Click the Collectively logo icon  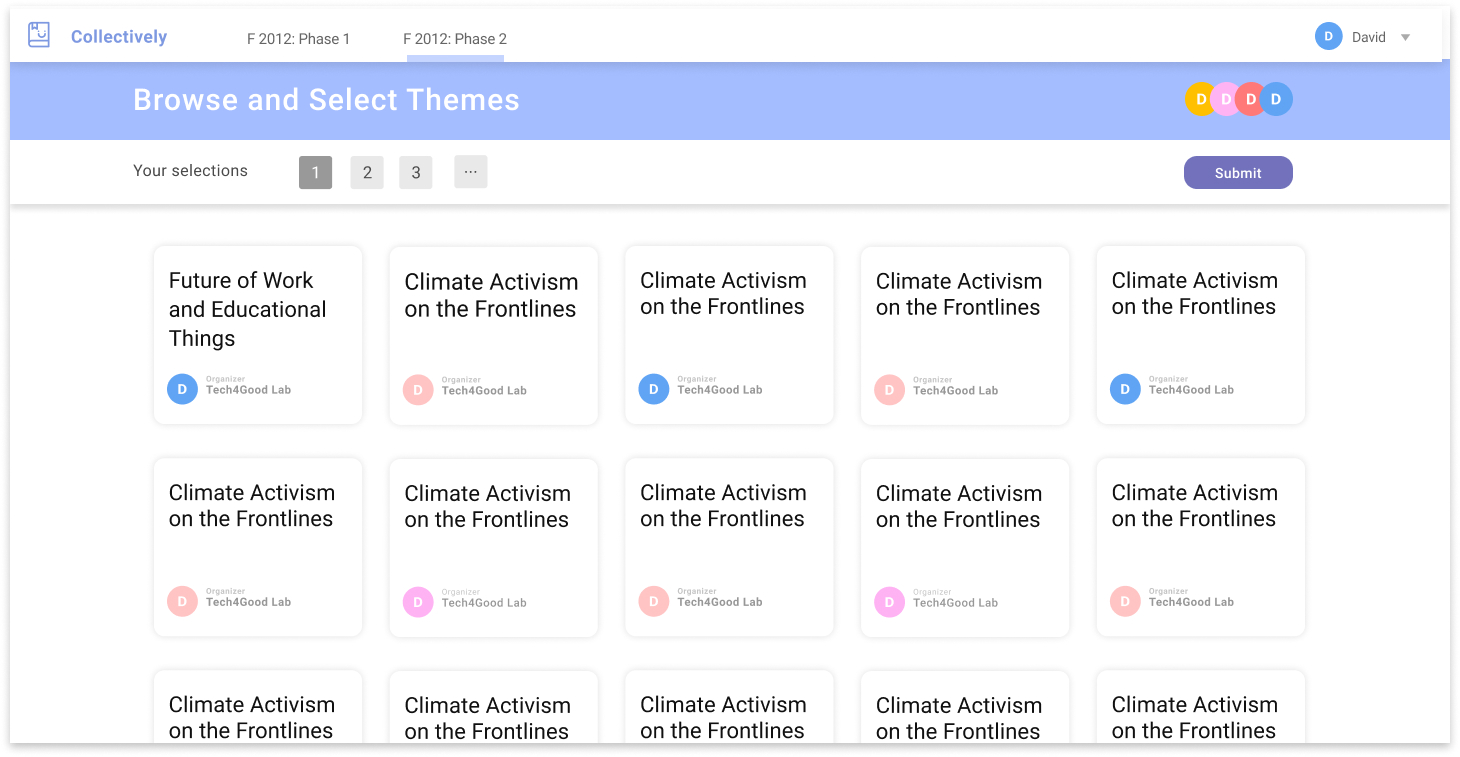[39, 36]
